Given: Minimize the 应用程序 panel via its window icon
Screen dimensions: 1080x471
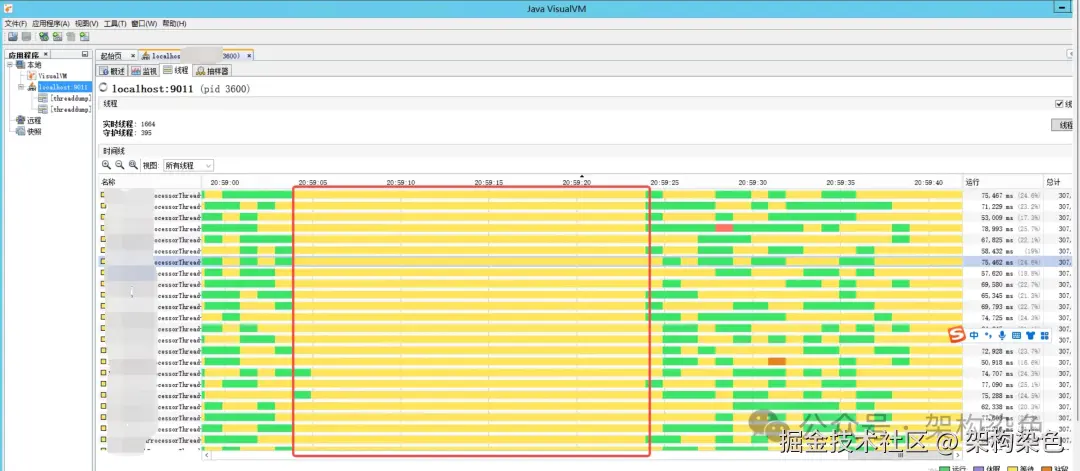Looking at the screenshot, I should (85, 54).
